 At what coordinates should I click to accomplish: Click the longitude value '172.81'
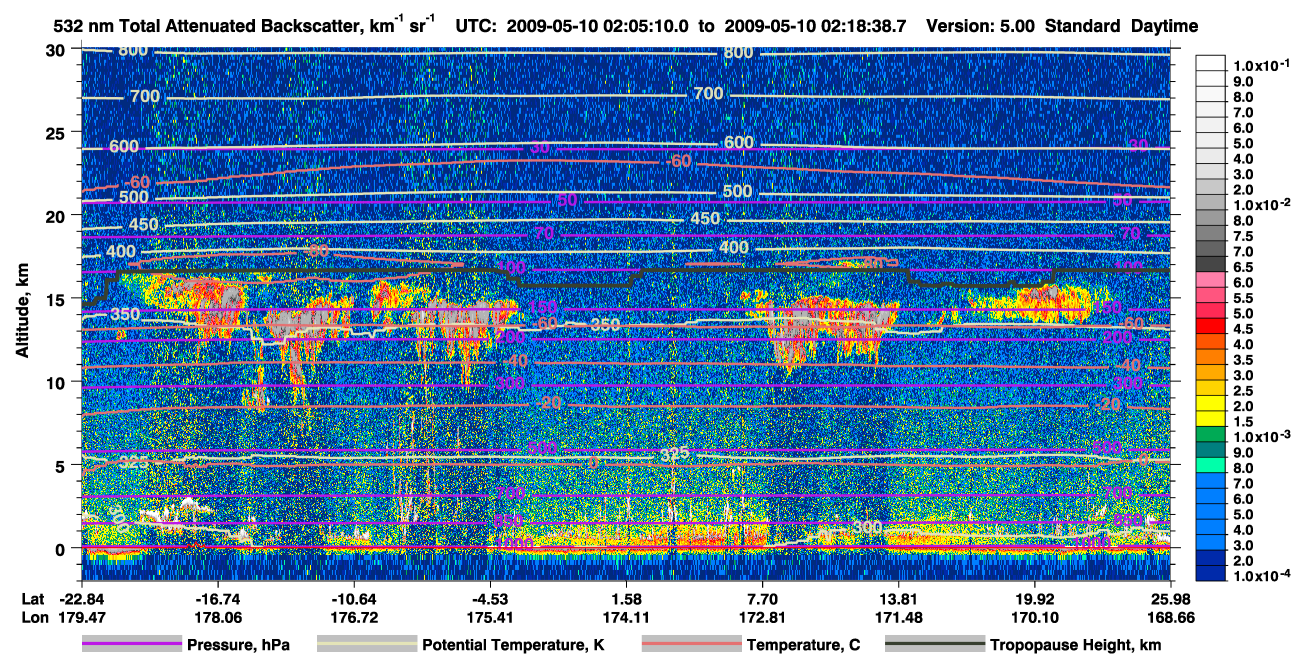[x=763, y=617]
